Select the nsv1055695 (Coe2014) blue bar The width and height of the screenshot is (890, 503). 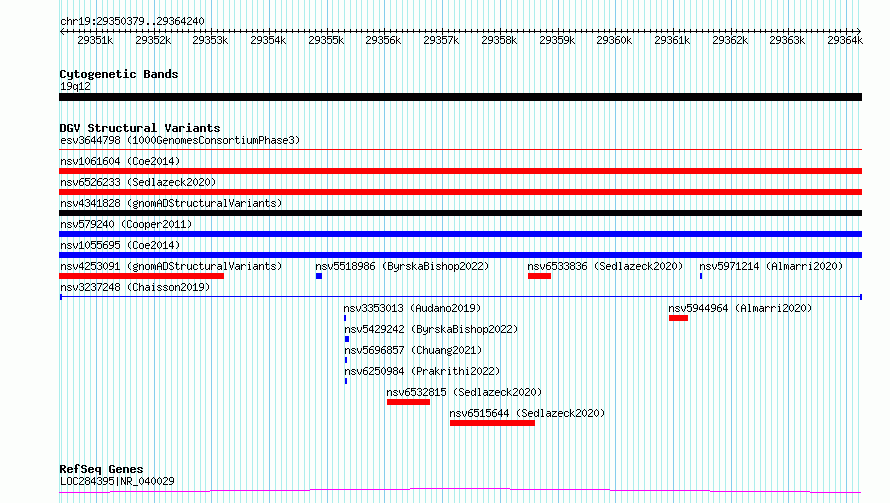click(x=460, y=255)
